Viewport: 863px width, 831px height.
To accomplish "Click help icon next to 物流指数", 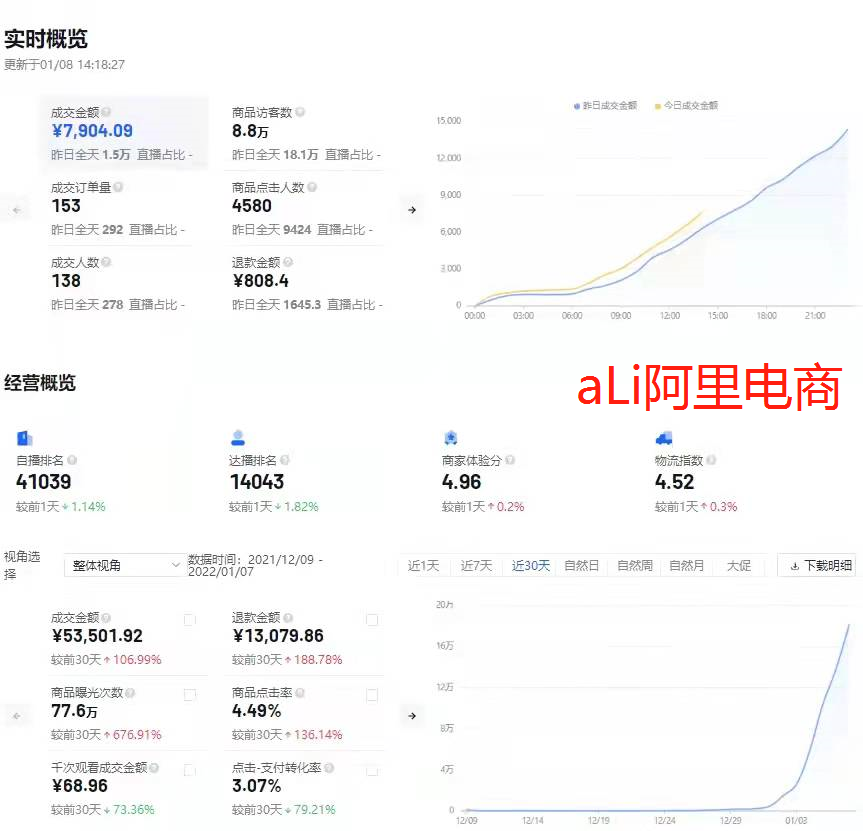I will tap(711, 460).
